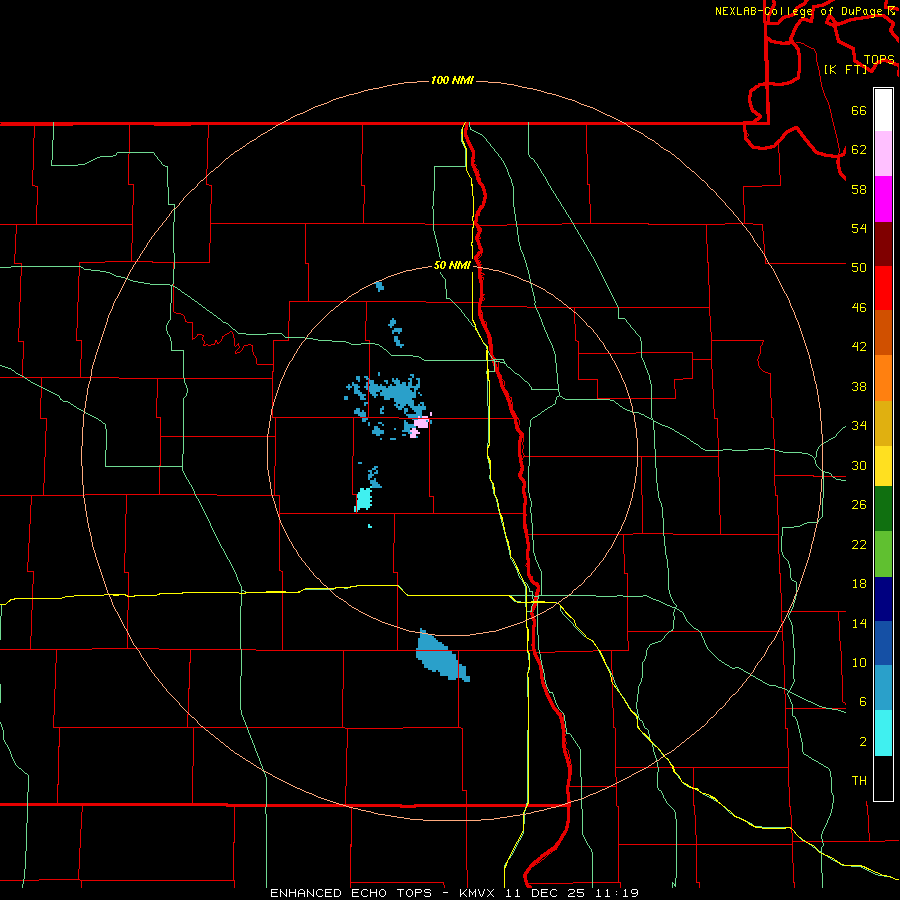The height and width of the screenshot is (900, 900).
Task: Click the "66" legend value
Action: 859,111
